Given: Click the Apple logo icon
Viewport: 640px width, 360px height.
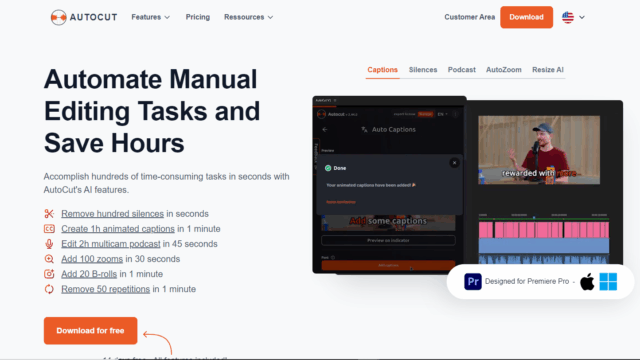Looking at the screenshot, I should pyautogui.click(x=587, y=282).
